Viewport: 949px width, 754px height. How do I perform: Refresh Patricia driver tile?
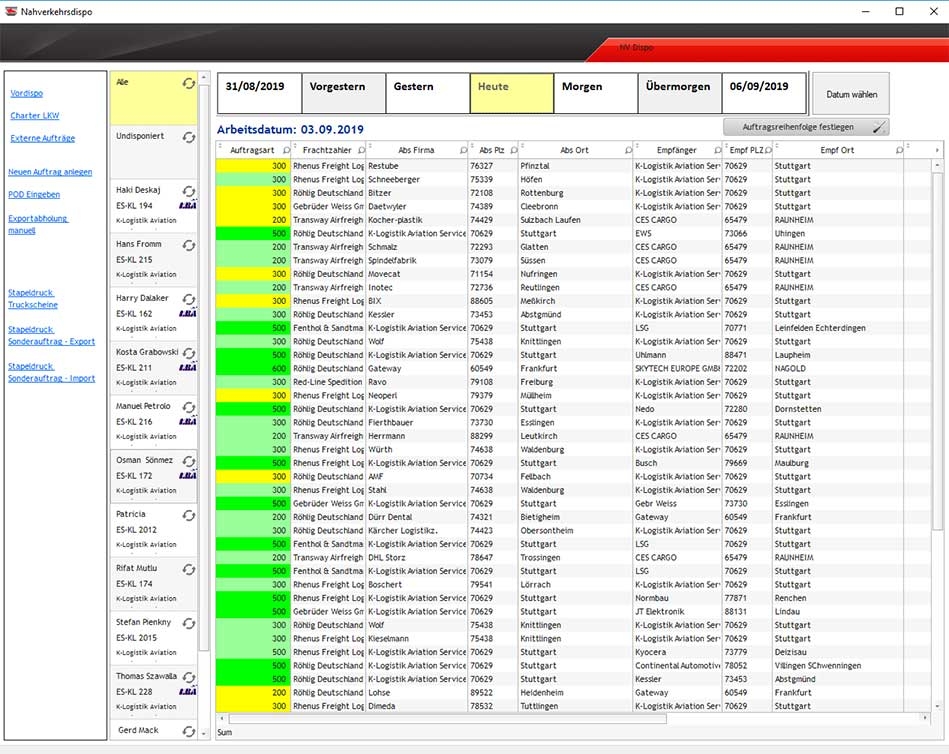coord(189,516)
